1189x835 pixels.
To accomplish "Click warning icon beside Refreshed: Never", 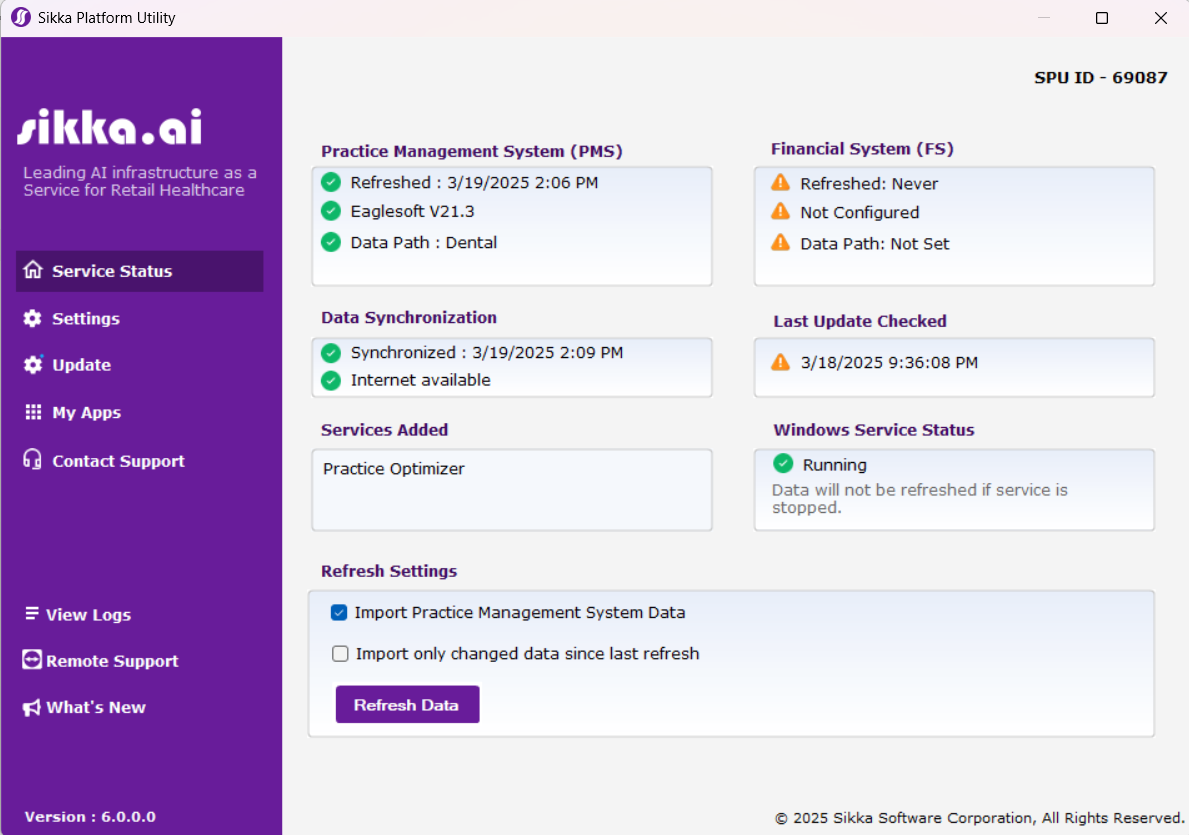I will 780,183.
